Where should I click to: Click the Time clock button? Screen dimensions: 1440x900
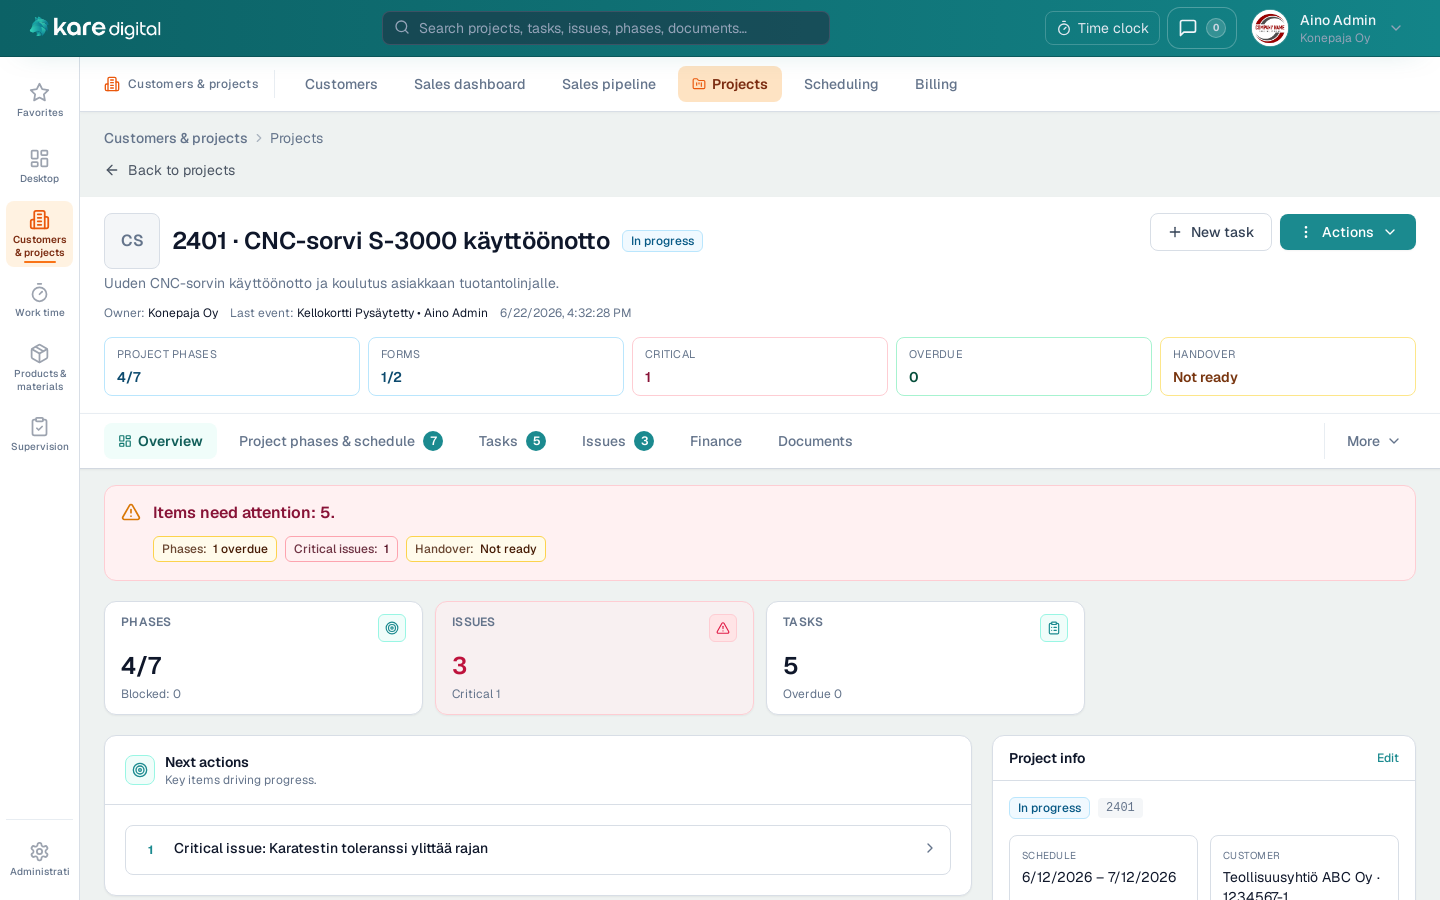(x=1102, y=28)
